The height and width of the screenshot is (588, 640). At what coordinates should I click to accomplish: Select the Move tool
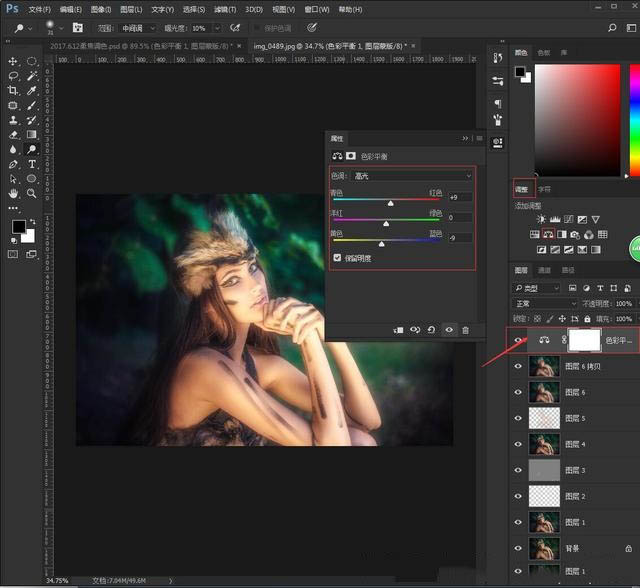coord(13,62)
